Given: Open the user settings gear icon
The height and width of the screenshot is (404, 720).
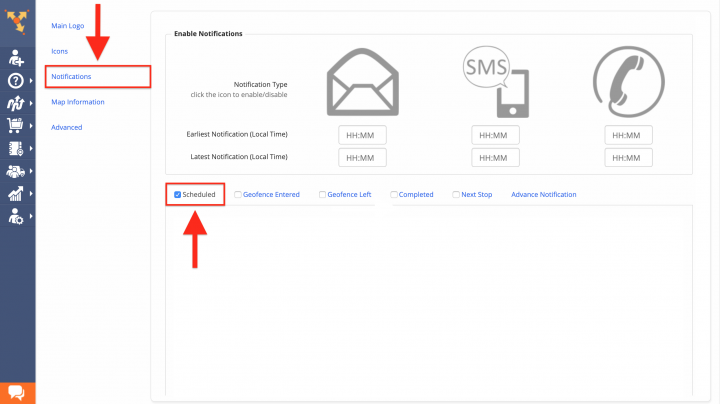Looking at the screenshot, I should point(16,216).
